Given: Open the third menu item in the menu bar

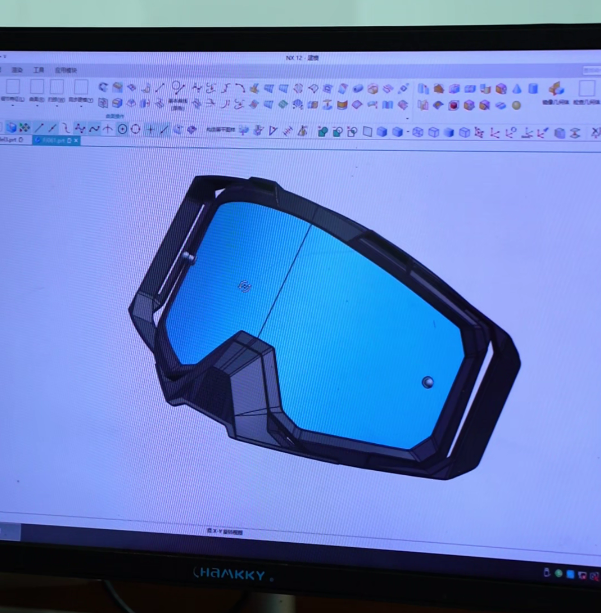Looking at the screenshot, I should click(38, 70).
